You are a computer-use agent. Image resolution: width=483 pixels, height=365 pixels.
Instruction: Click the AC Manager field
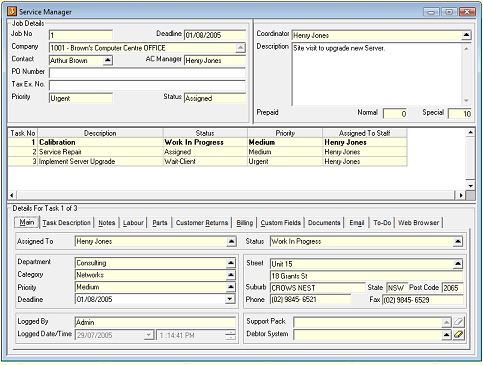215,60
